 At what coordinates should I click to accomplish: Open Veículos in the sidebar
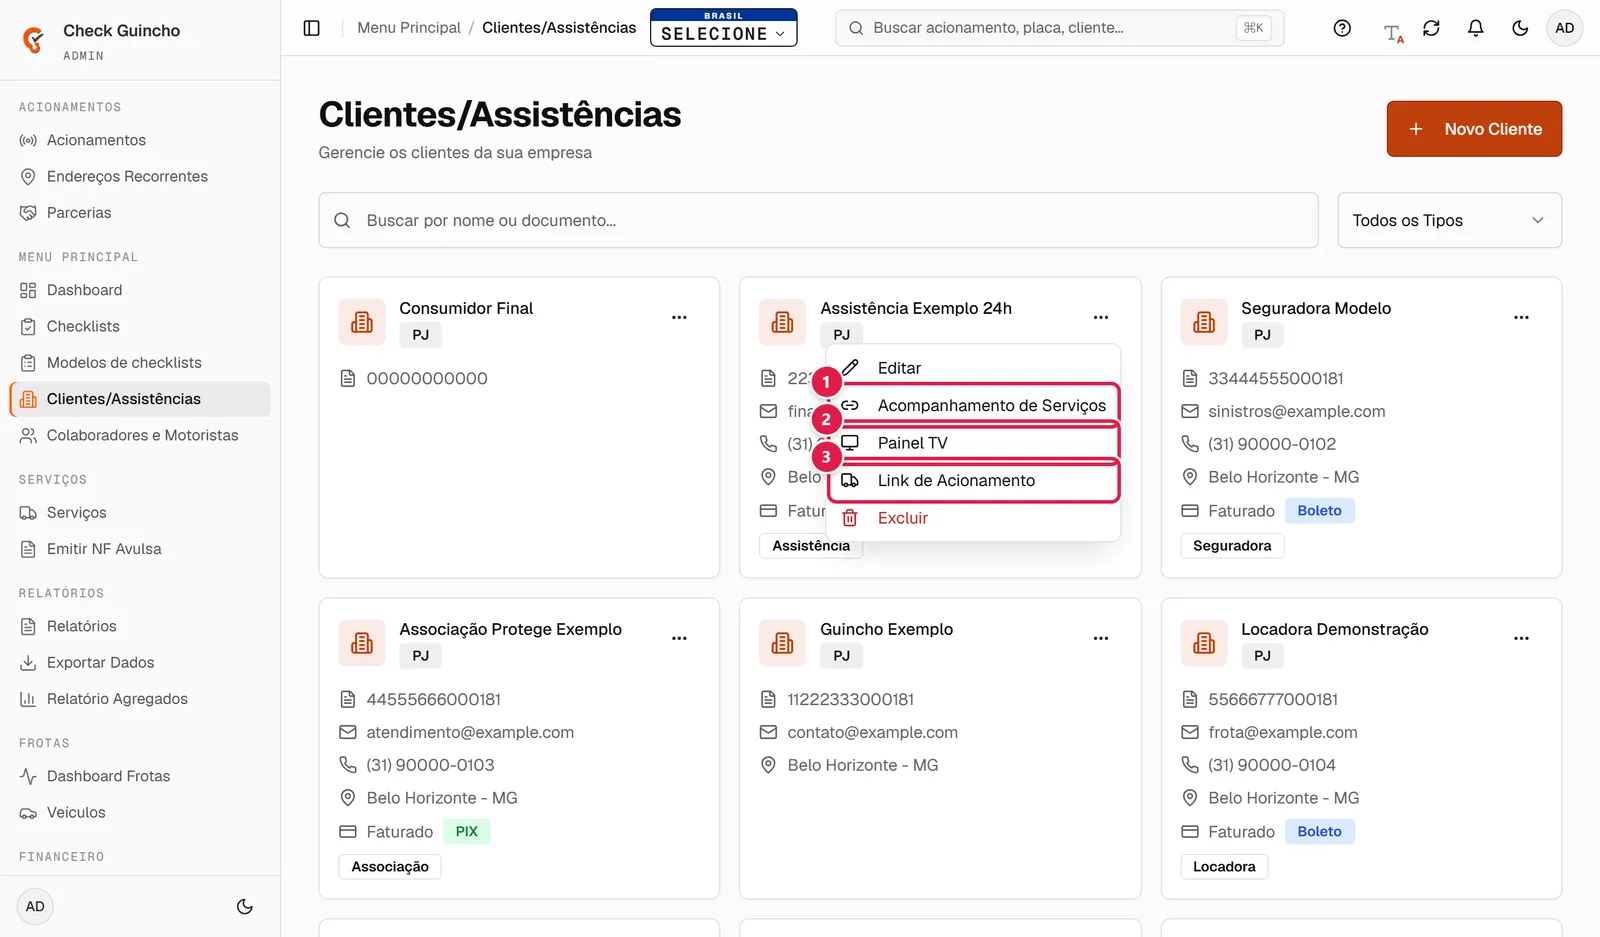[140, 812]
